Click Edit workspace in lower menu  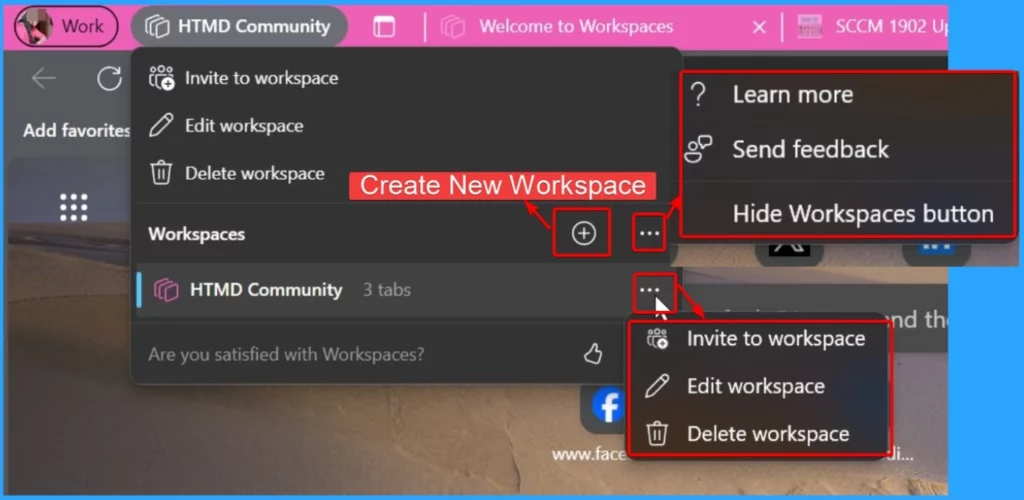(756, 386)
